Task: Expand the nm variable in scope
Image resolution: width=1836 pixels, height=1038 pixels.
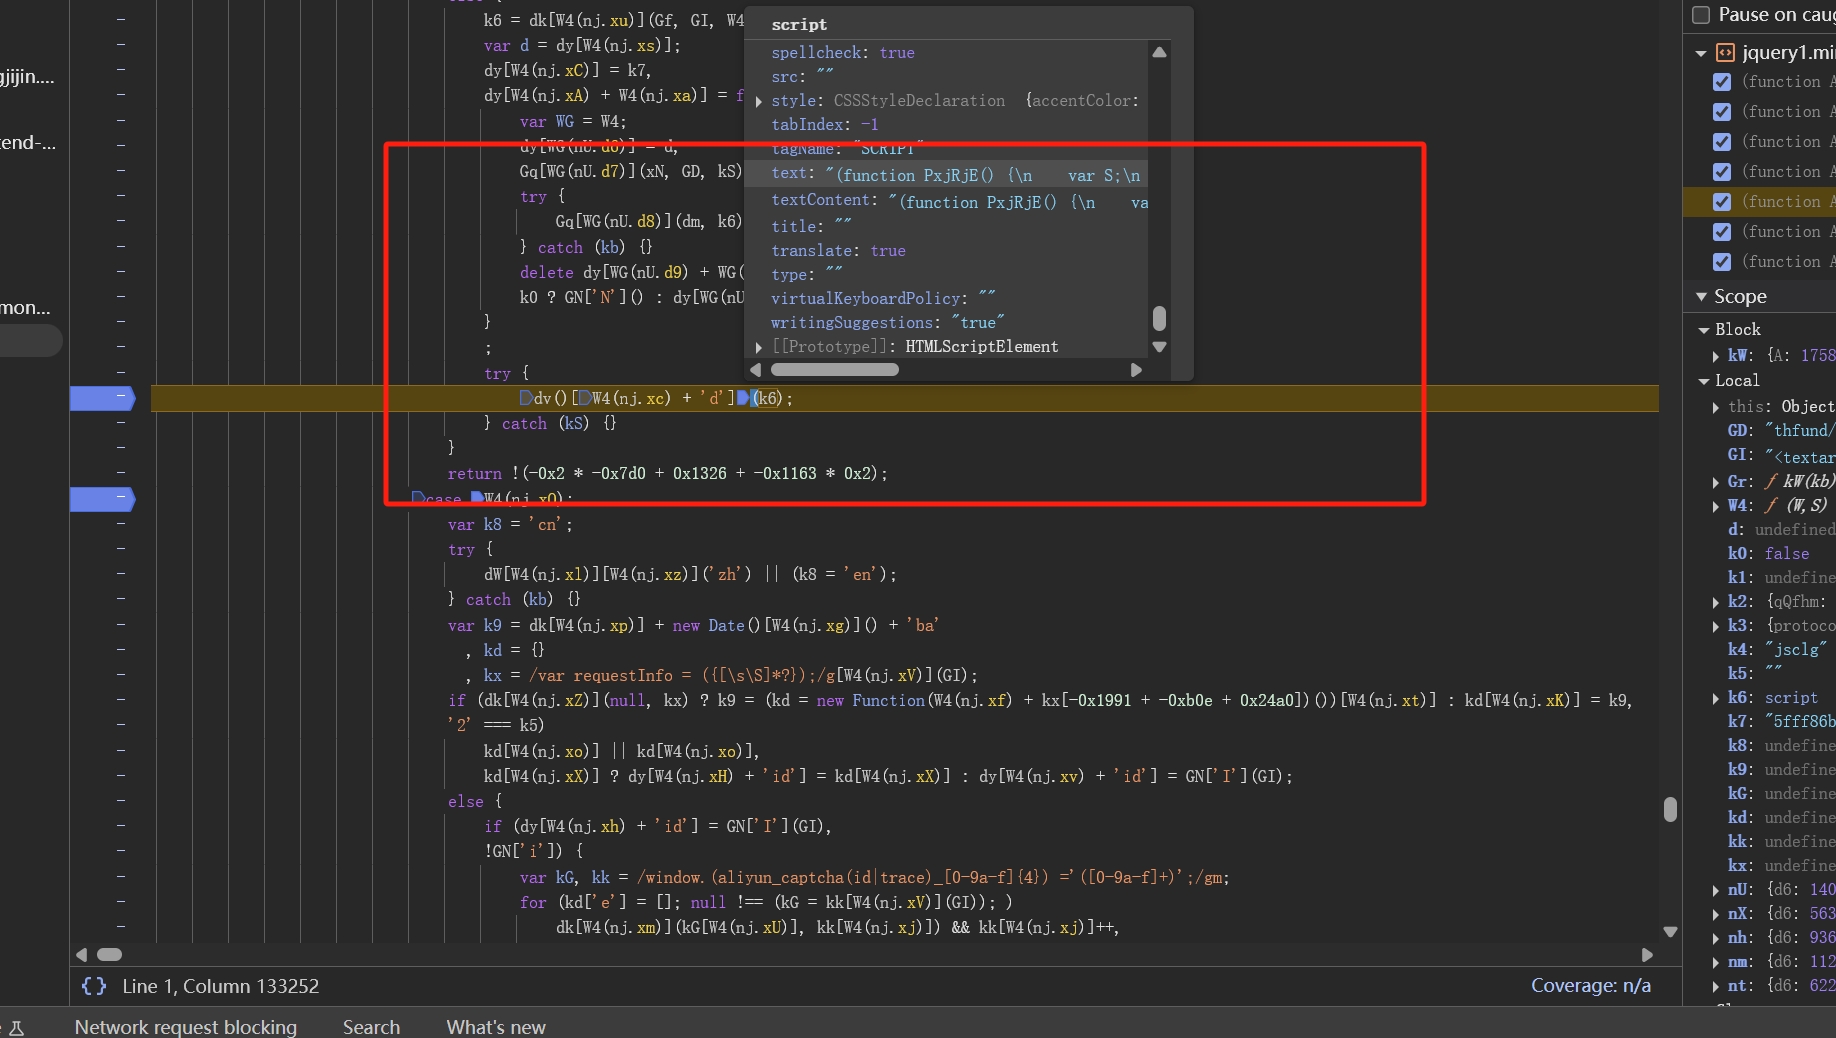Action: pos(1716,962)
